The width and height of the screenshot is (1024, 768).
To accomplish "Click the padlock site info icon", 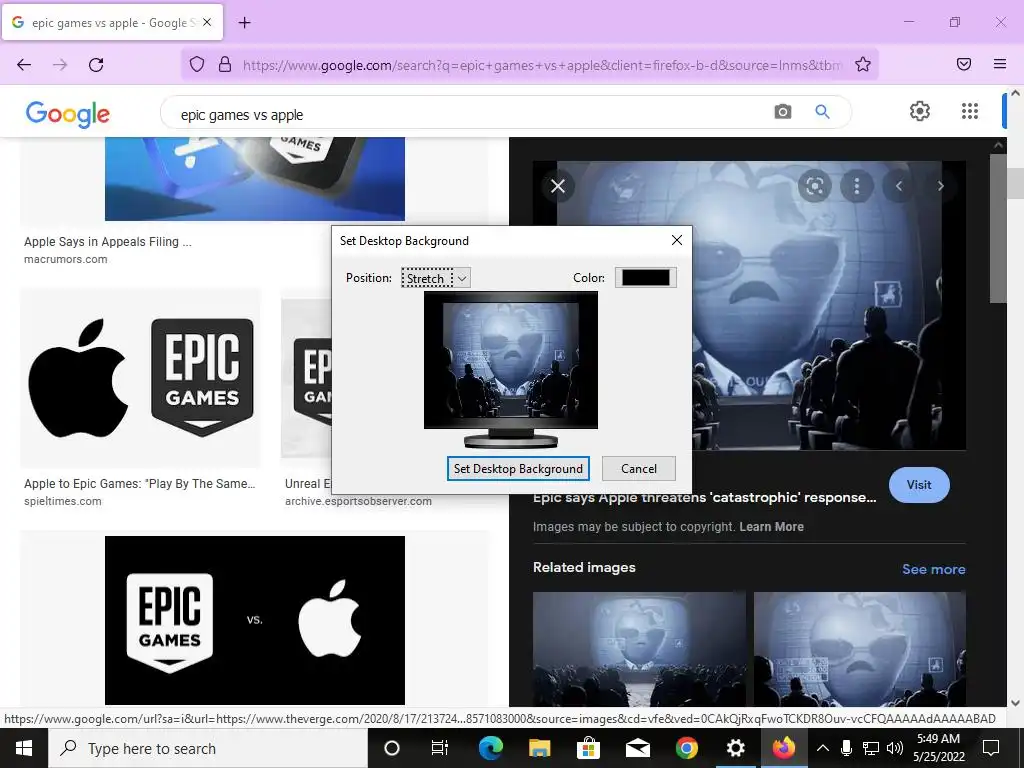I will tap(225, 64).
